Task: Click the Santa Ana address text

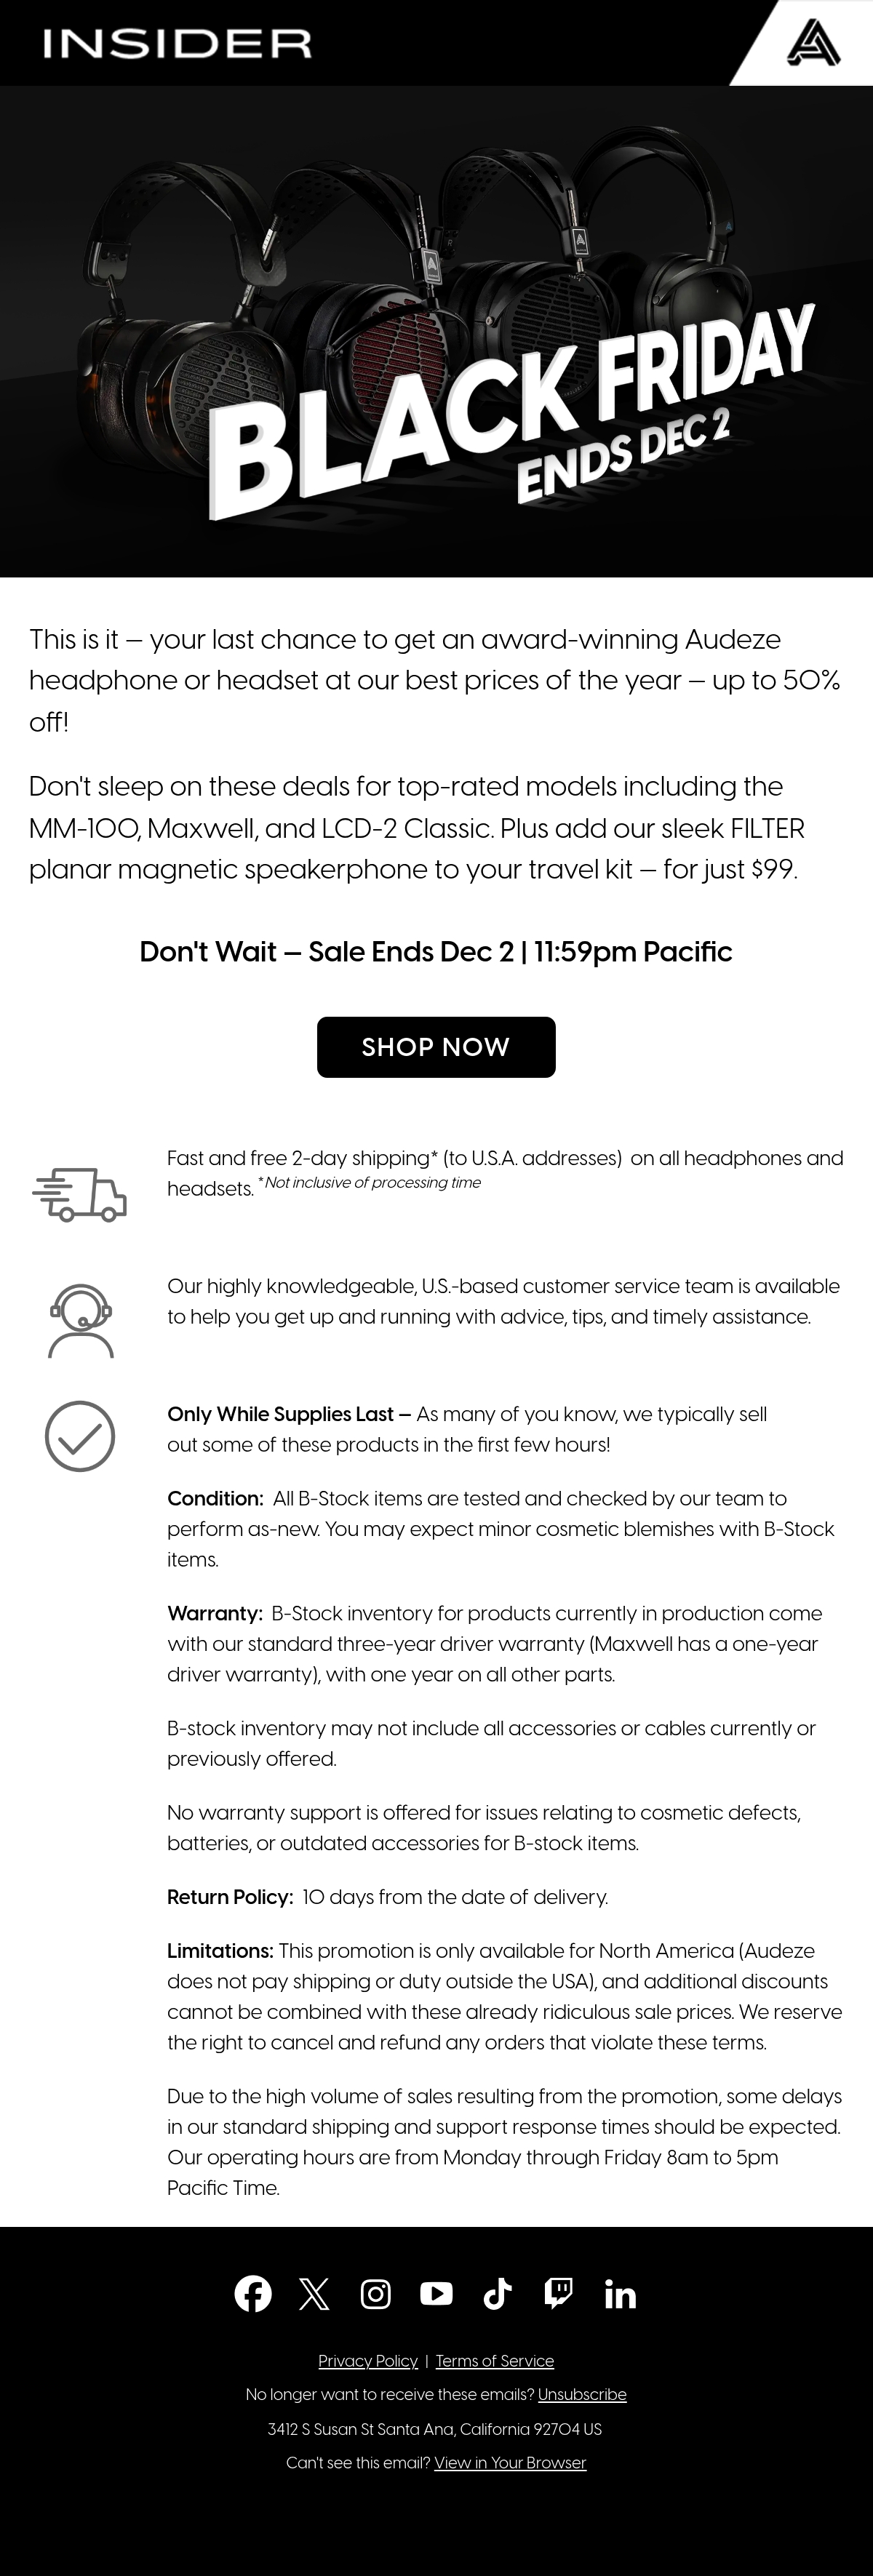Action: (435, 2429)
